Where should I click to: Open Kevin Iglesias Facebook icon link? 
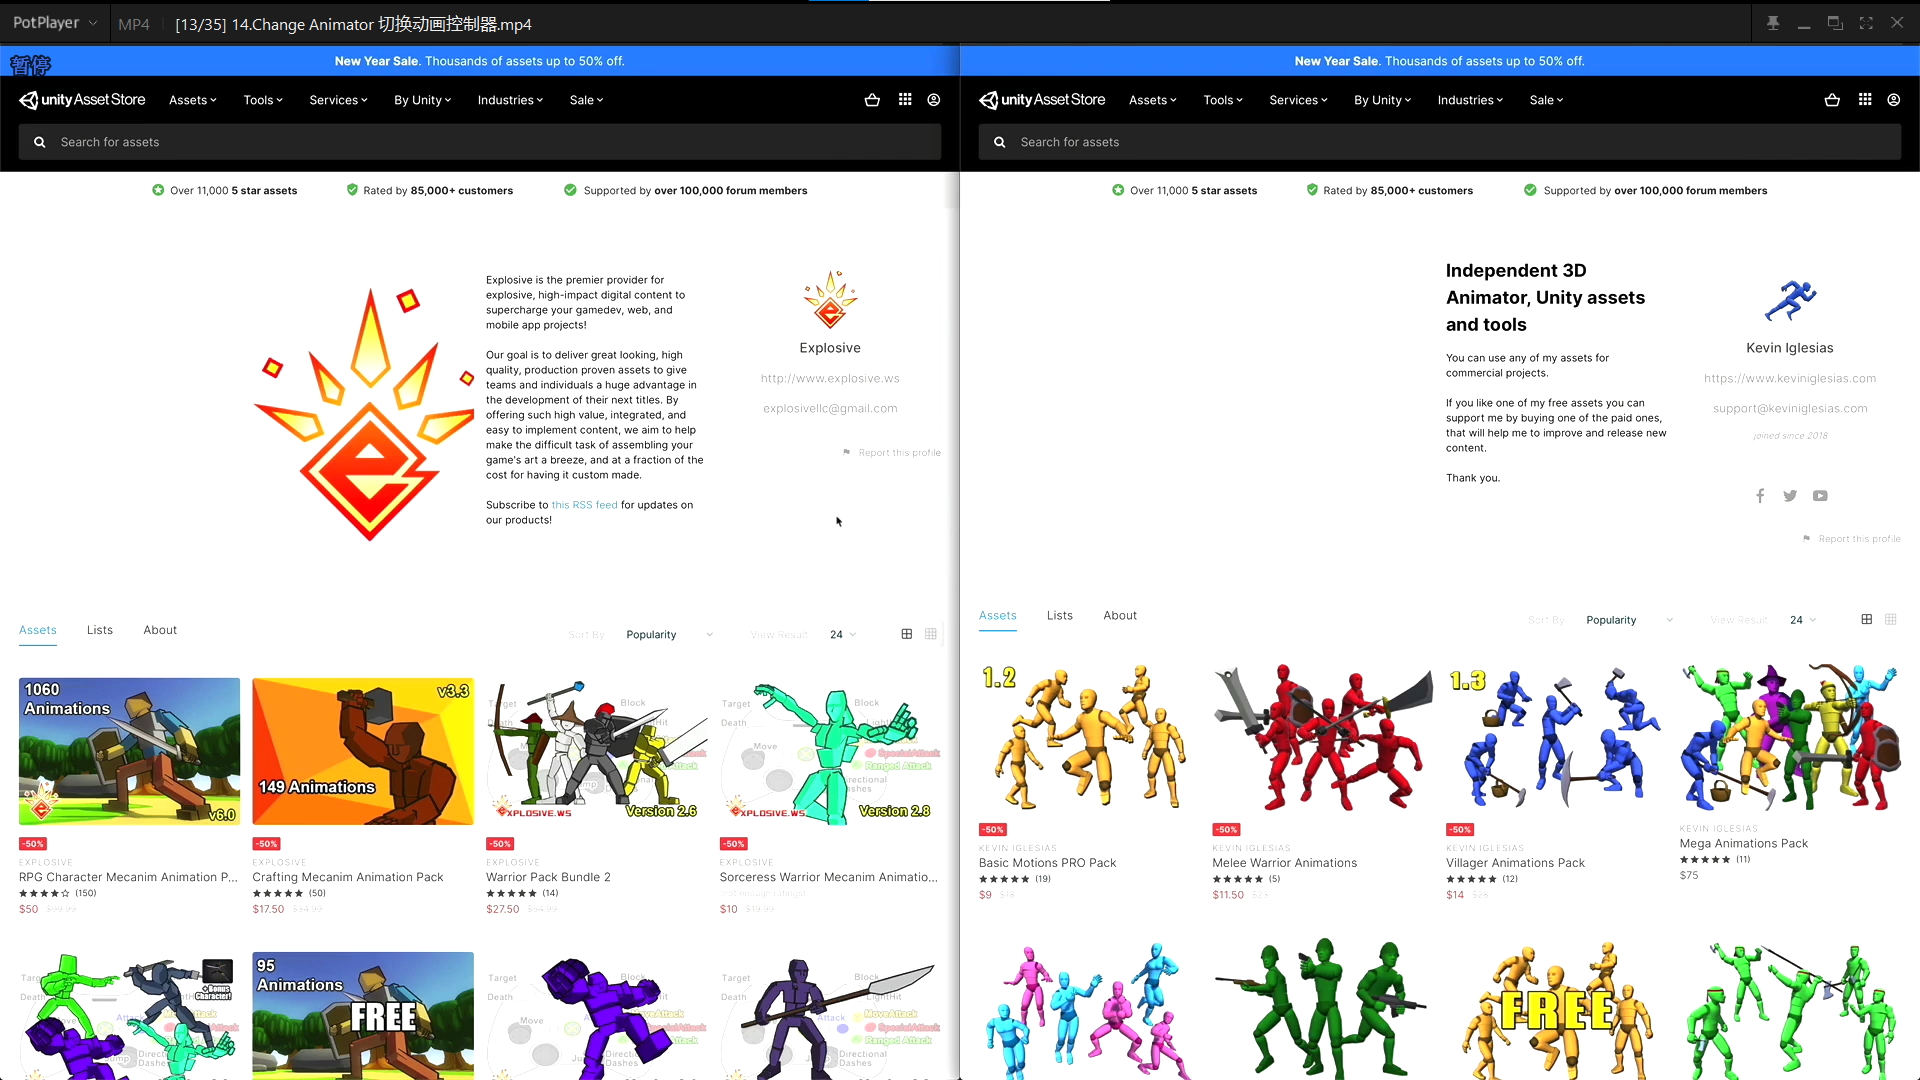[1760, 496]
